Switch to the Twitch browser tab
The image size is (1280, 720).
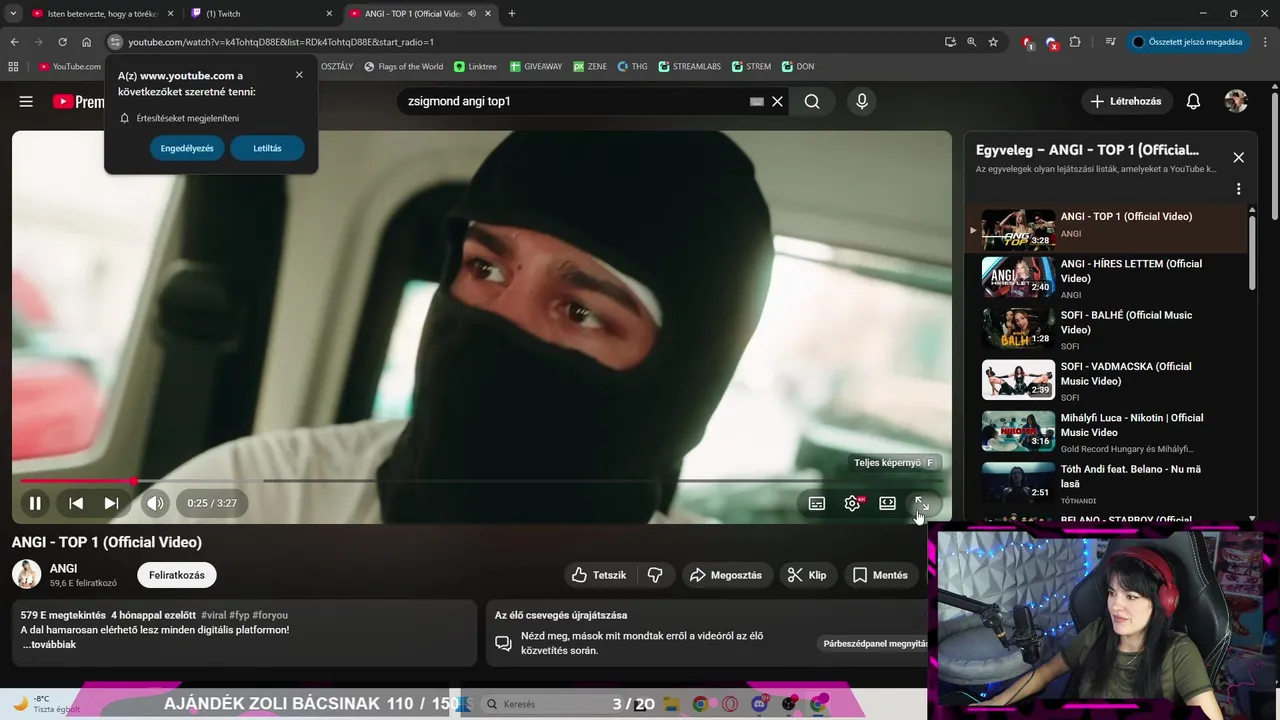click(263, 14)
